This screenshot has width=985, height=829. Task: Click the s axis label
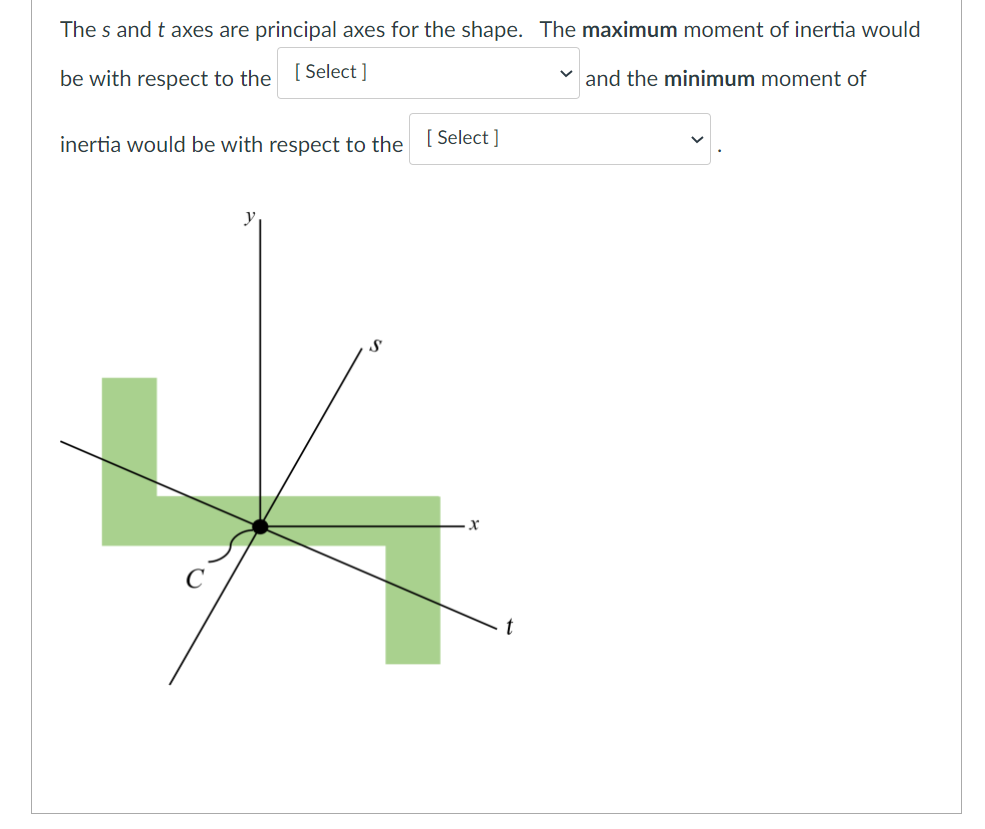tap(374, 345)
